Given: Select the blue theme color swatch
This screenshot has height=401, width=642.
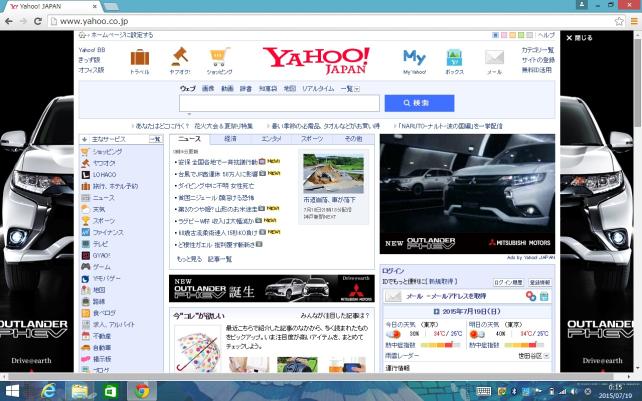Looking at the screenshot, I should click(x=495, y=35).
